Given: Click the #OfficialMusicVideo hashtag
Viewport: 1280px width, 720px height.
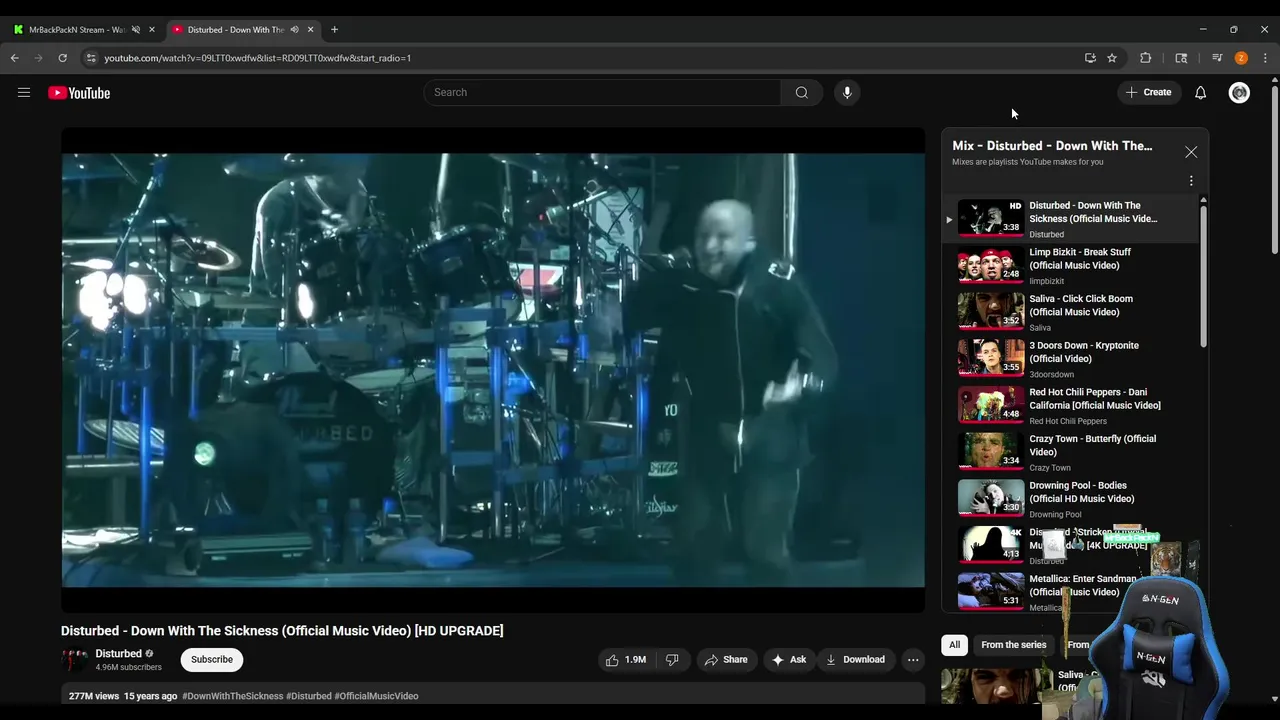Looking at the screenshot, I should pos(376,696).
